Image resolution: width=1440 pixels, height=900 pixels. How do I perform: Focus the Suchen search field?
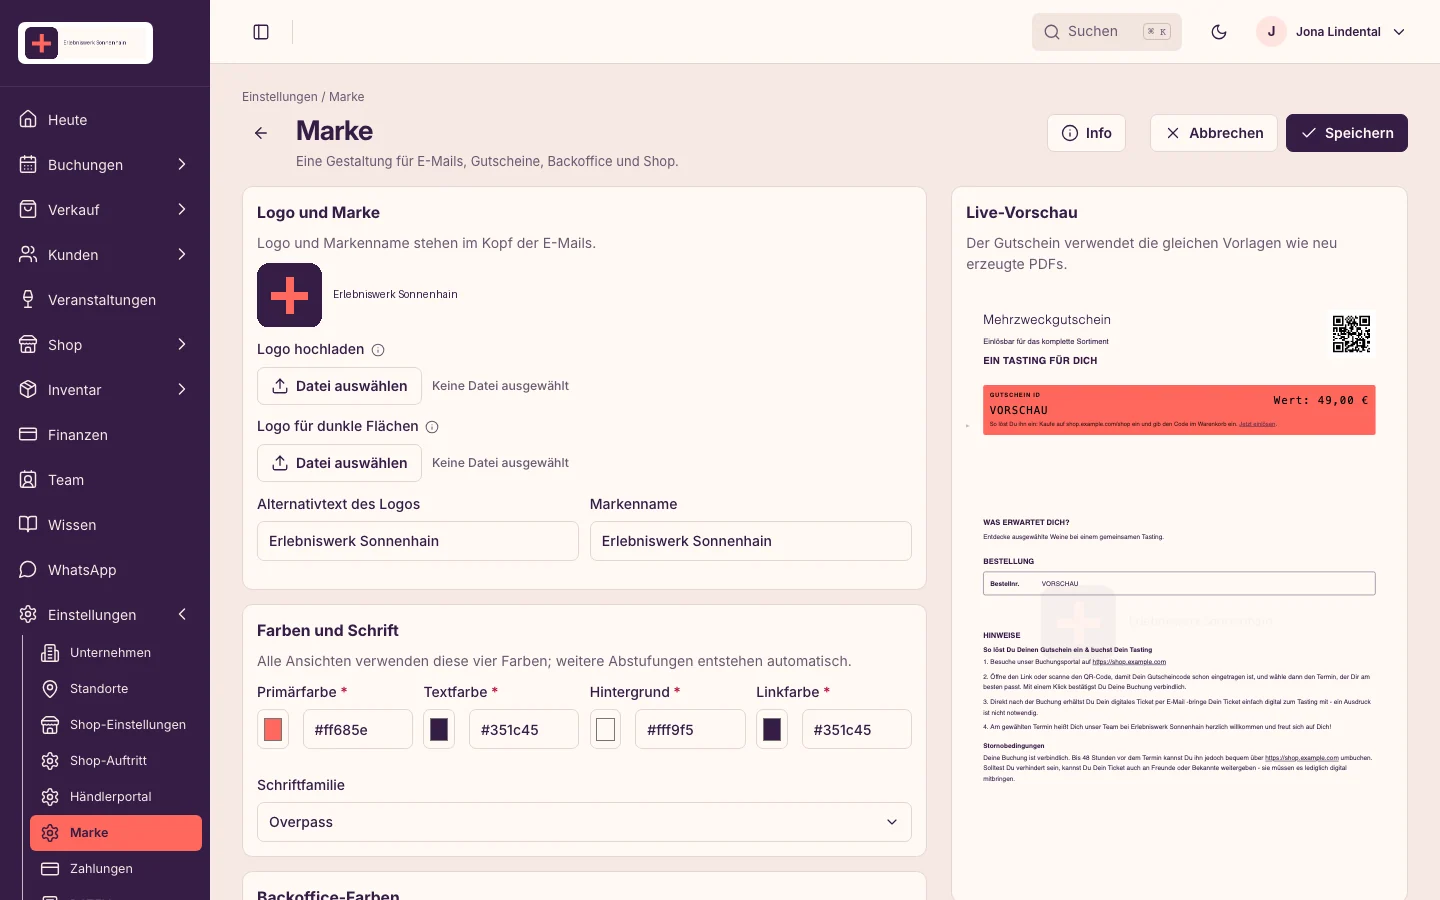(x=1106, y=32)
